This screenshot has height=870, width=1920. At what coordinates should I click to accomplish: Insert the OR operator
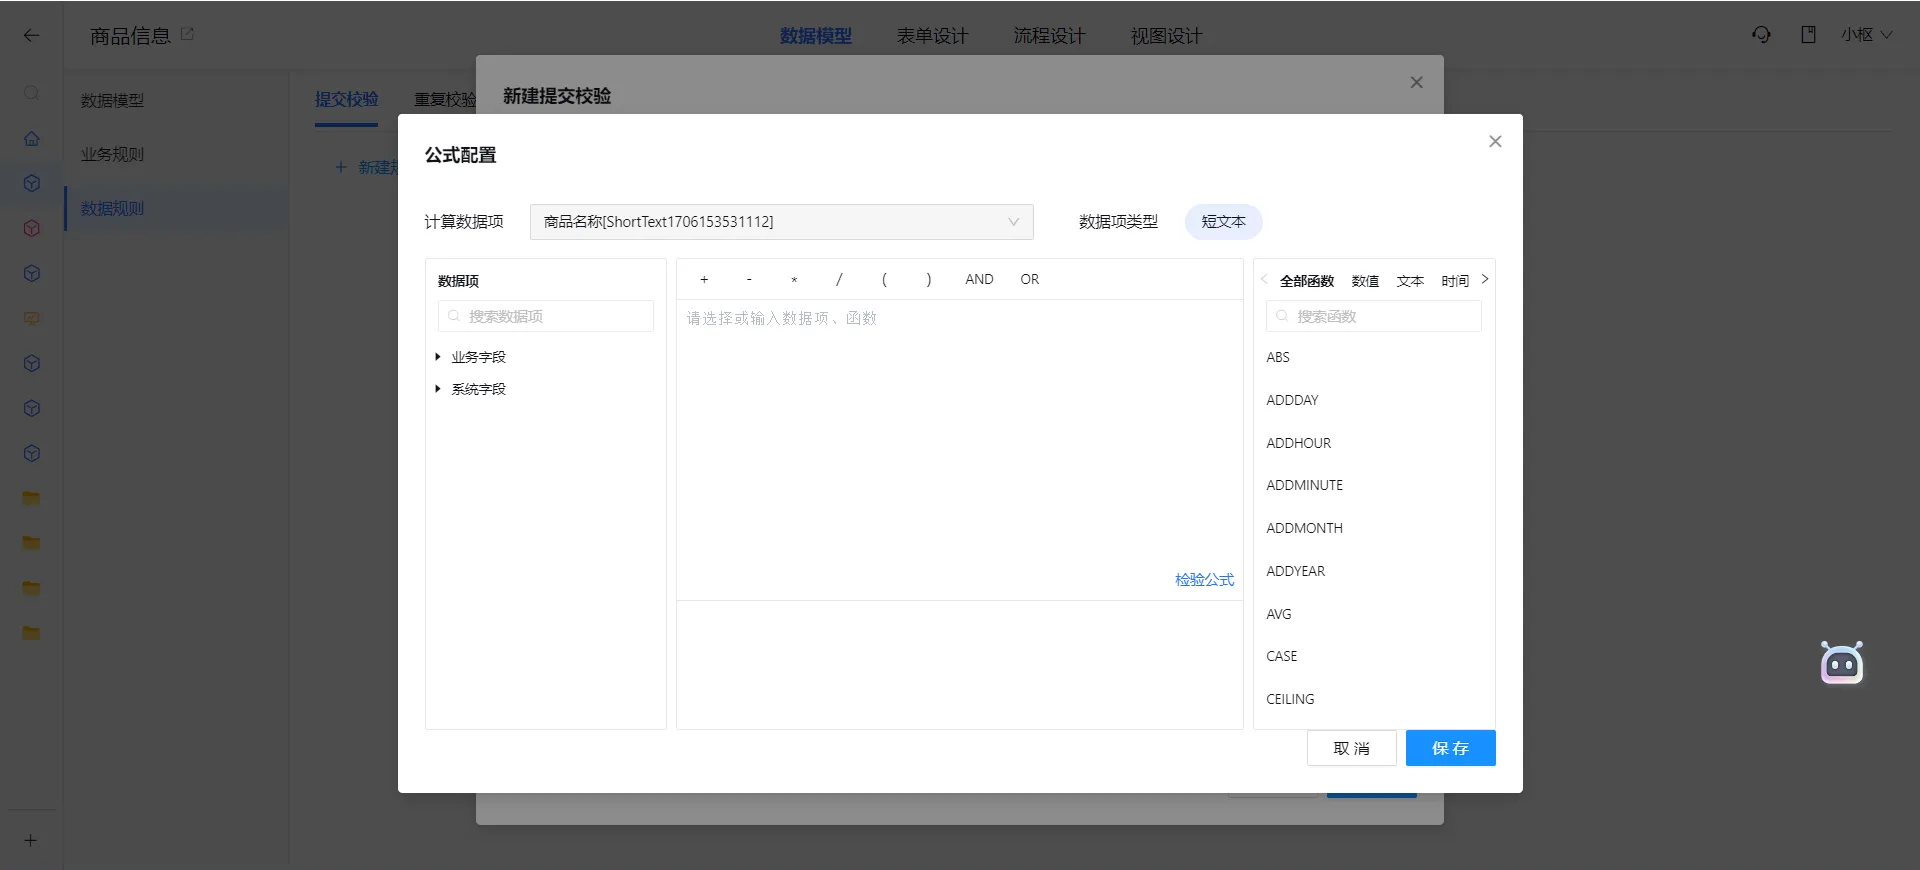(1030, 279)
